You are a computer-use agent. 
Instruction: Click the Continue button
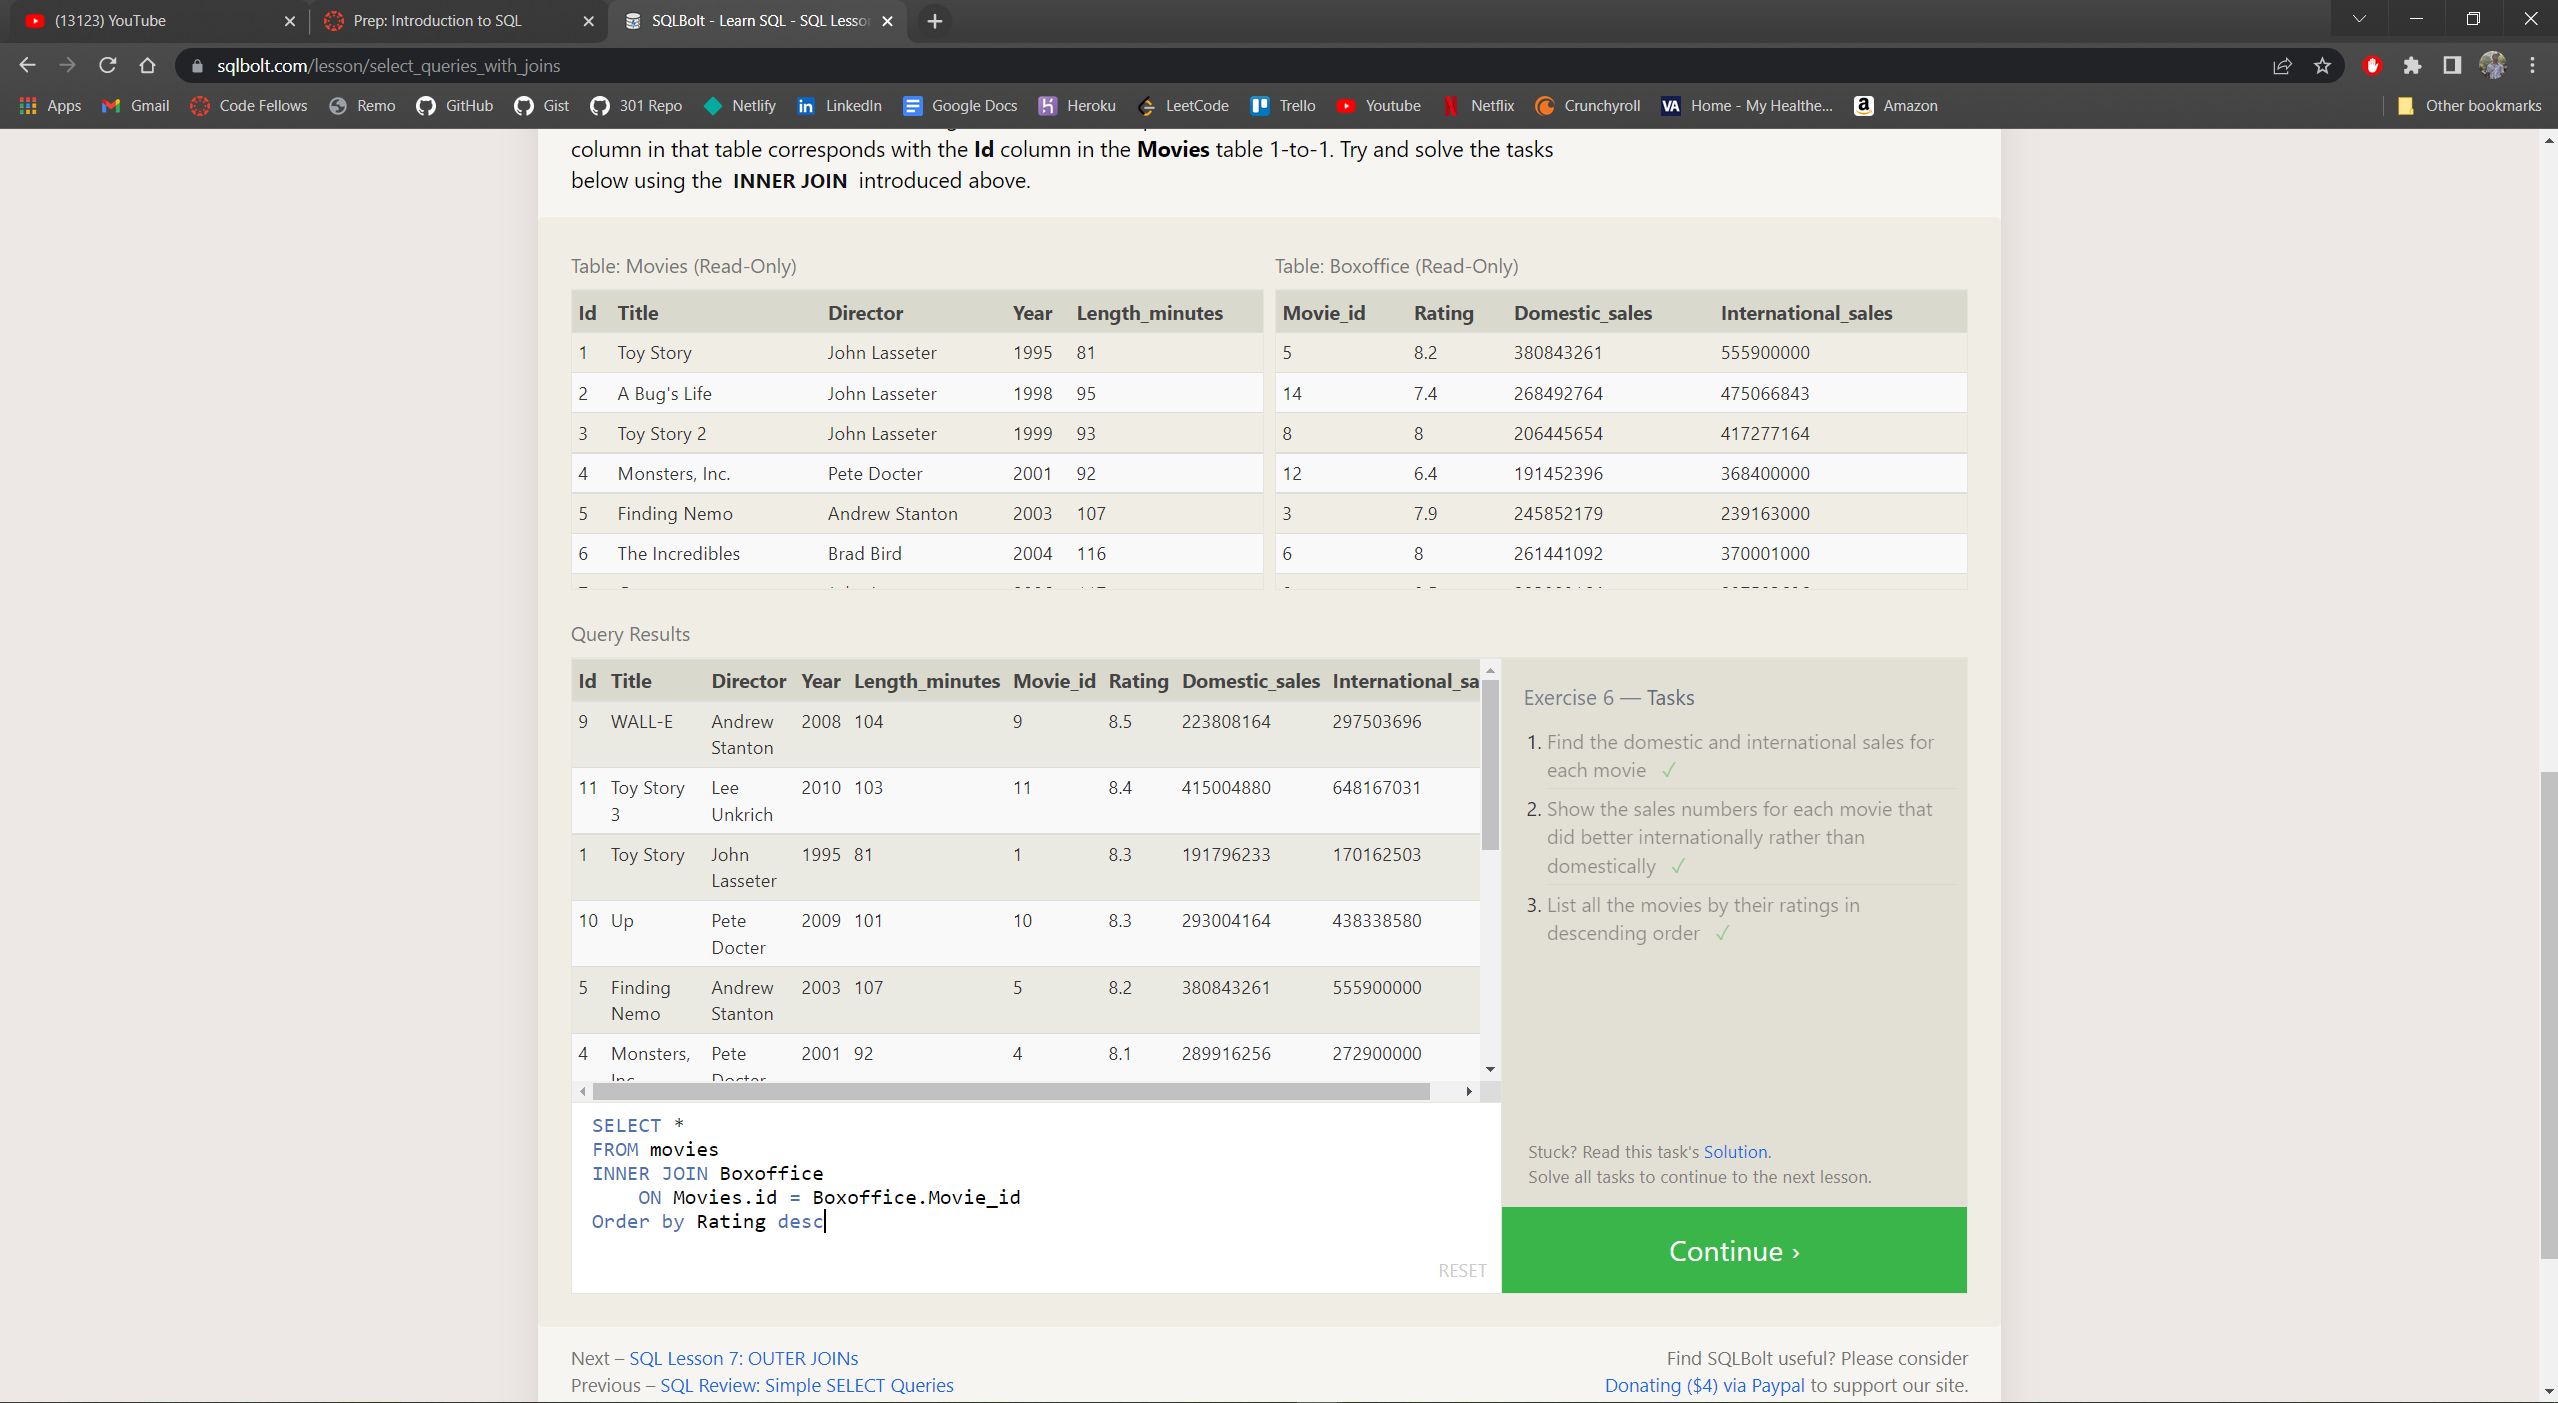click(x=1733, y=1250)
